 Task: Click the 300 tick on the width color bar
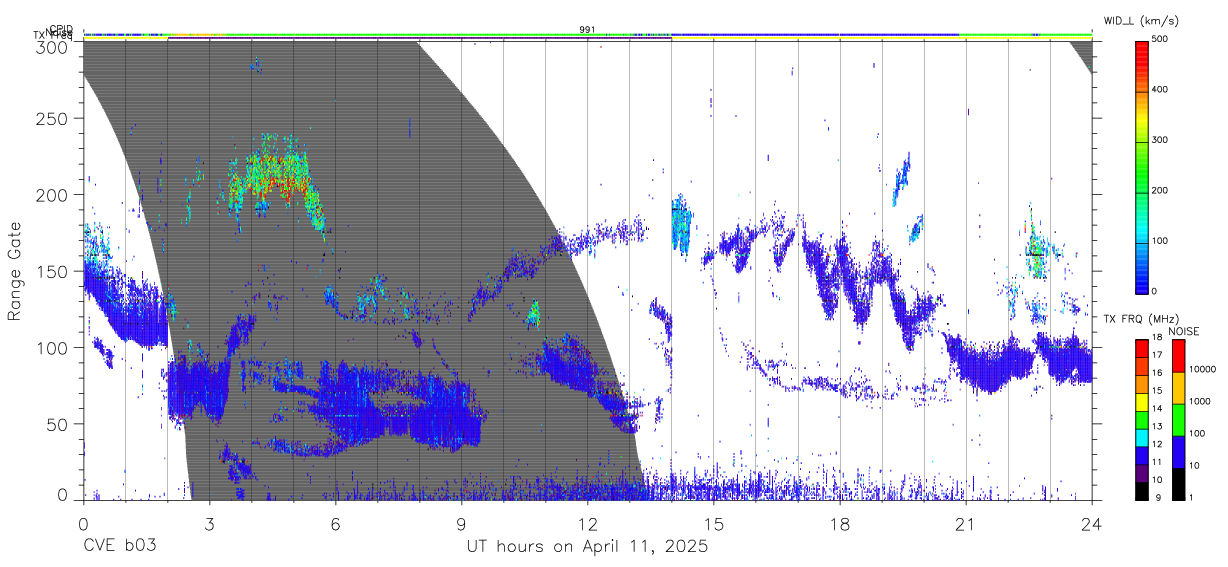pos(1160,140)
